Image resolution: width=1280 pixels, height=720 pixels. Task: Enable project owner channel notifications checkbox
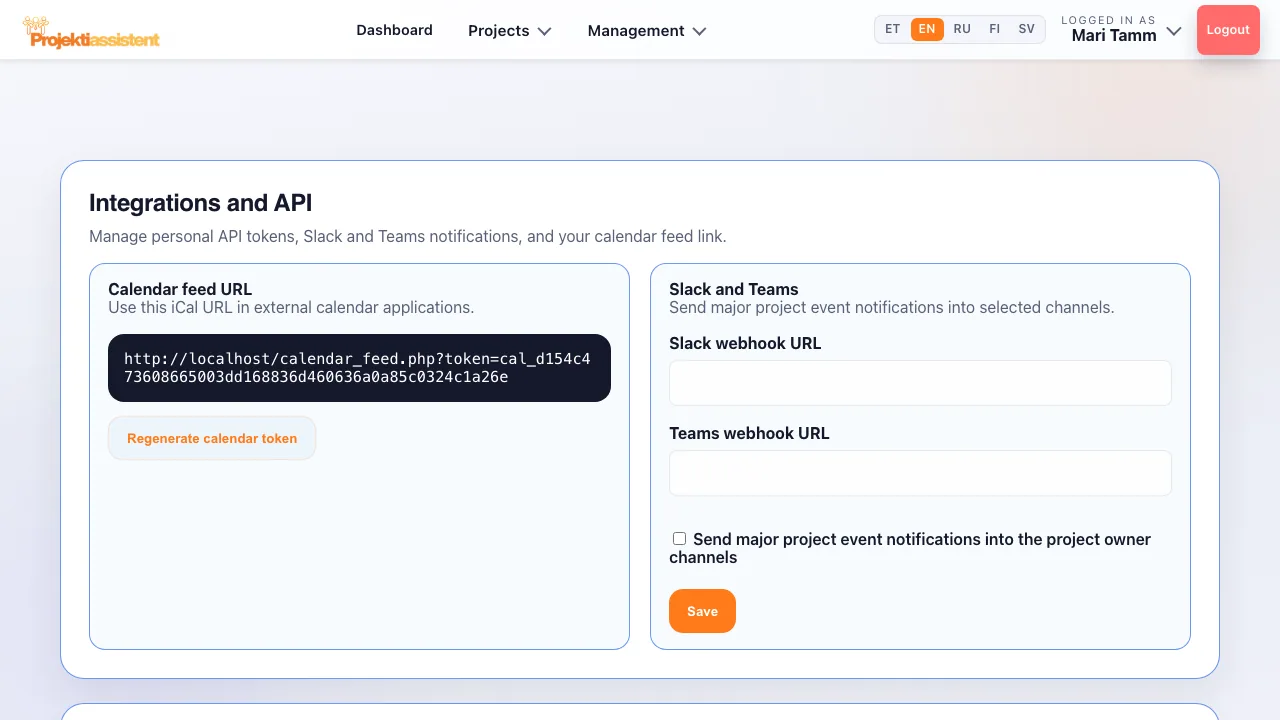tap(680, 539)
